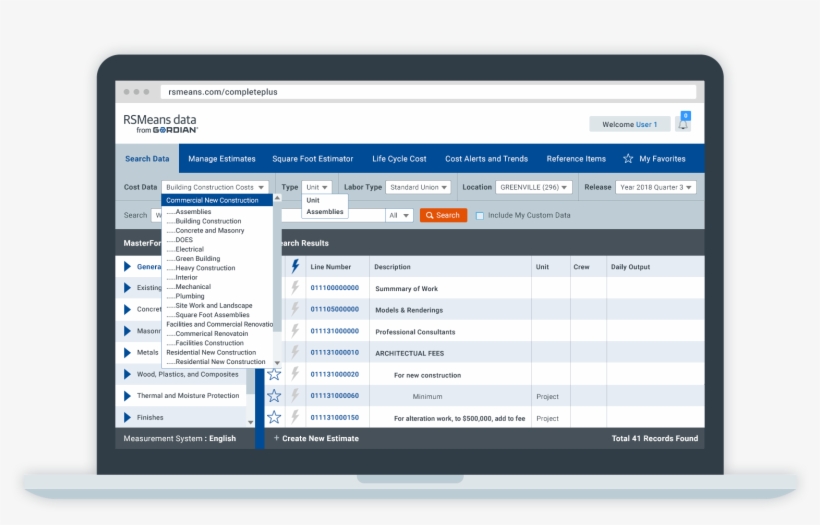
Task: Click lightning icon in ARCHITECTURAL FEES row
Action: tap(295, 352)
